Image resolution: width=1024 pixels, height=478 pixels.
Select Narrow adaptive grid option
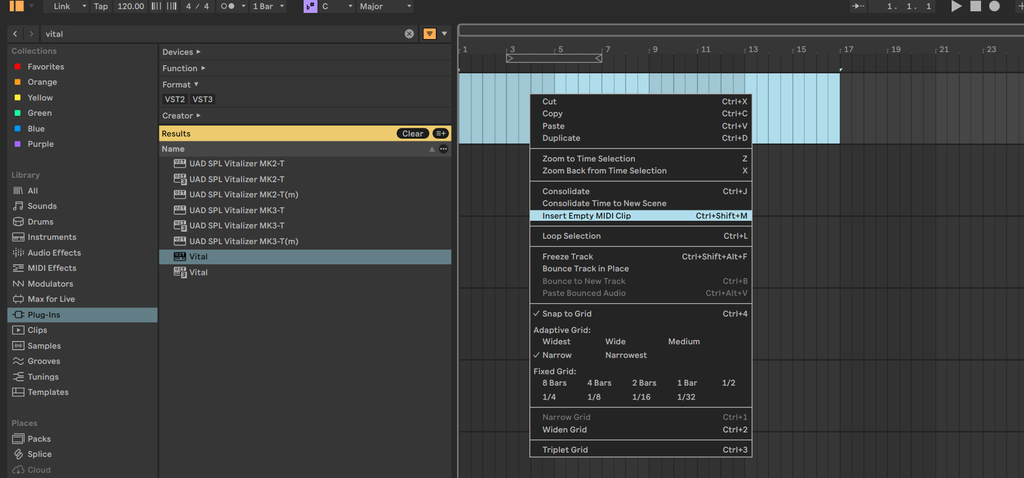tap(556, 355)
